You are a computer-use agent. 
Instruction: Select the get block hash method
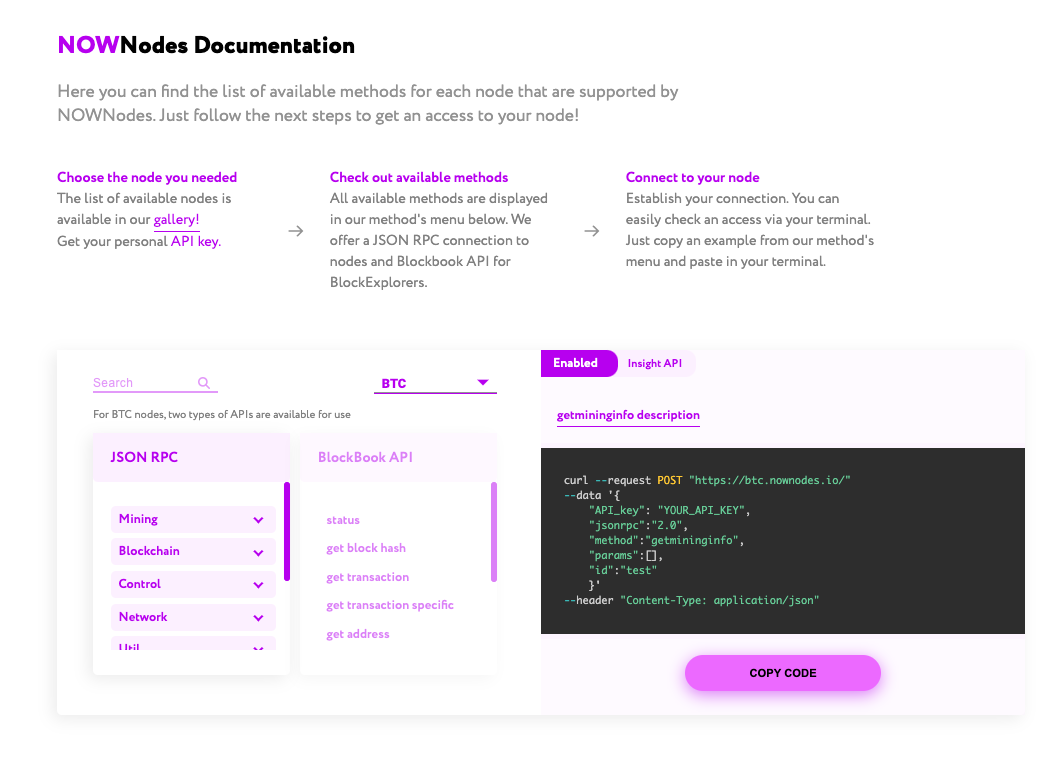click(x=366, y=548)
